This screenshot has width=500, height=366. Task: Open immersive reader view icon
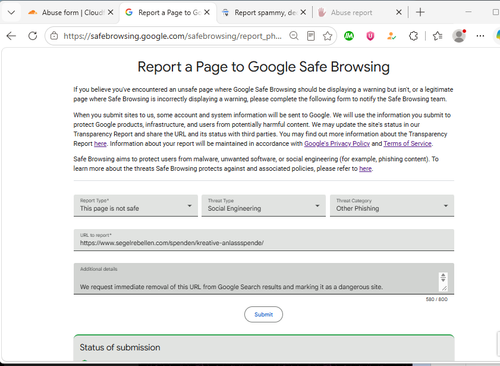coord(311,36)
